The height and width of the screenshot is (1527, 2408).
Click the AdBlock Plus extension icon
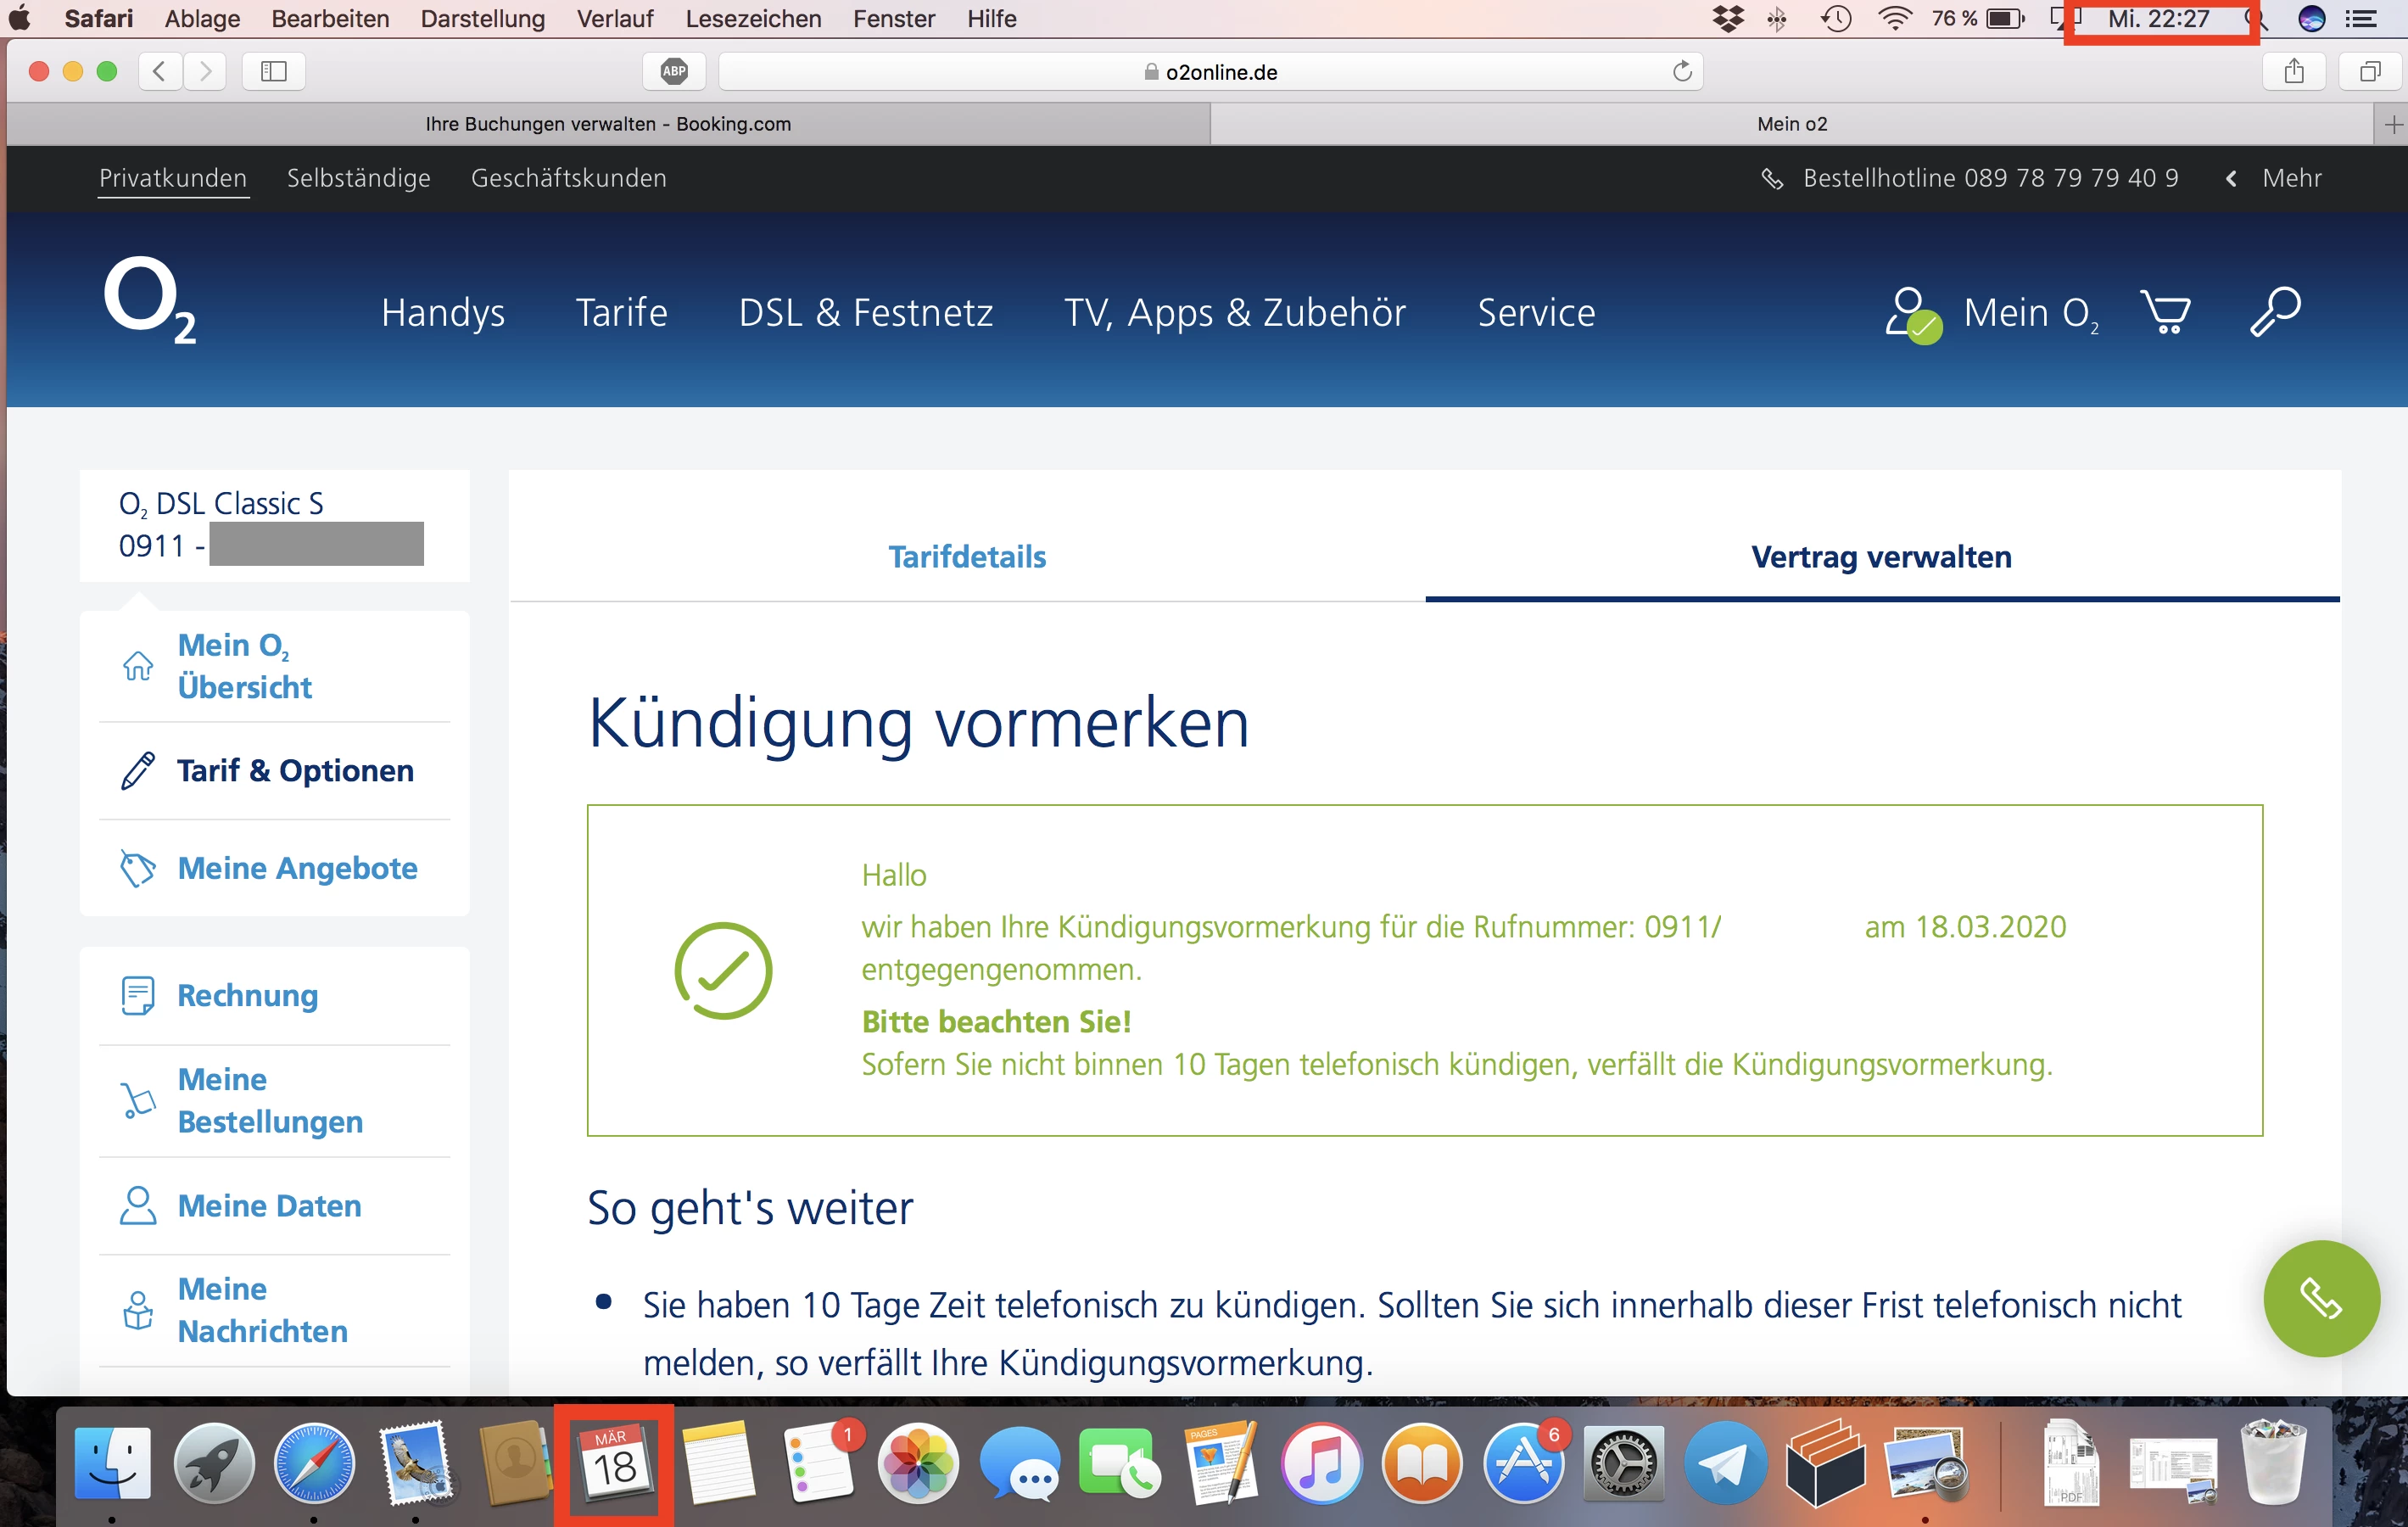675,72
